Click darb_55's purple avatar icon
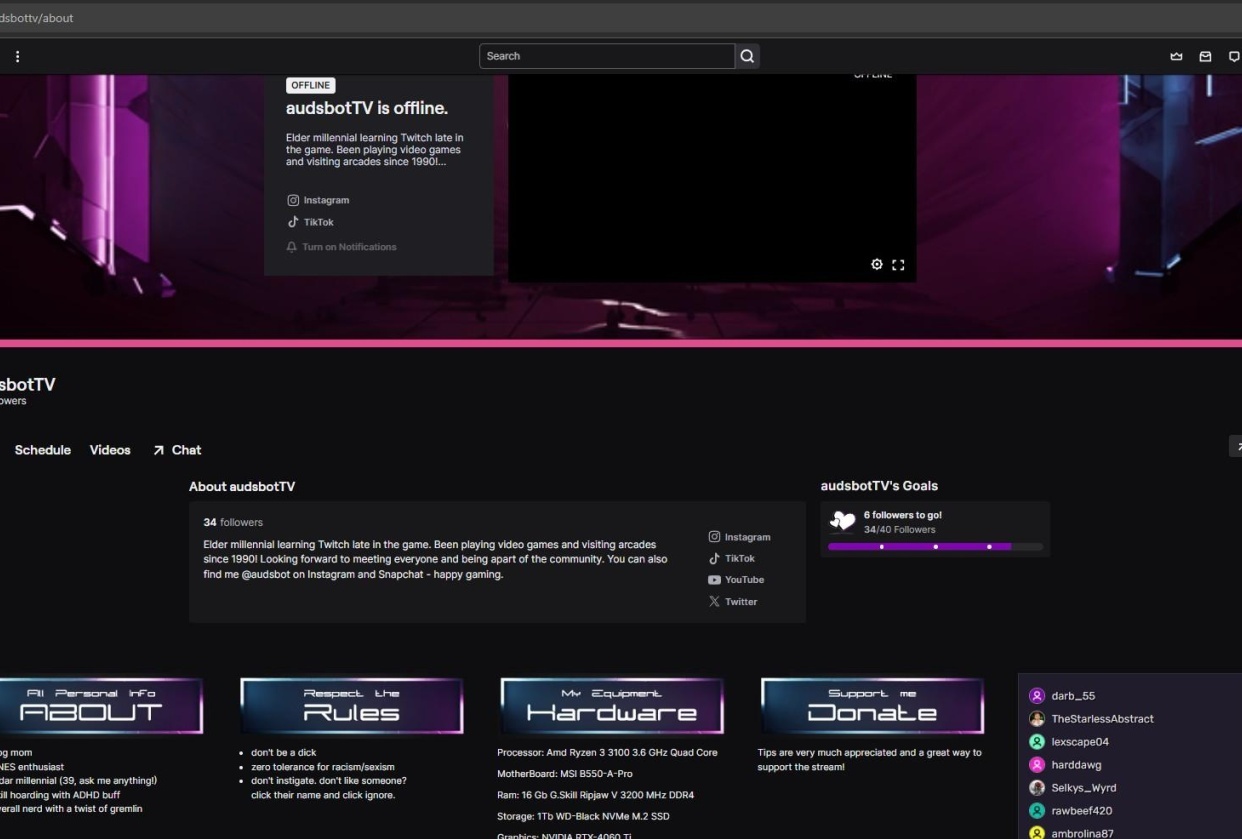This screenshot has width=1242, height=839. (1037, 696)
